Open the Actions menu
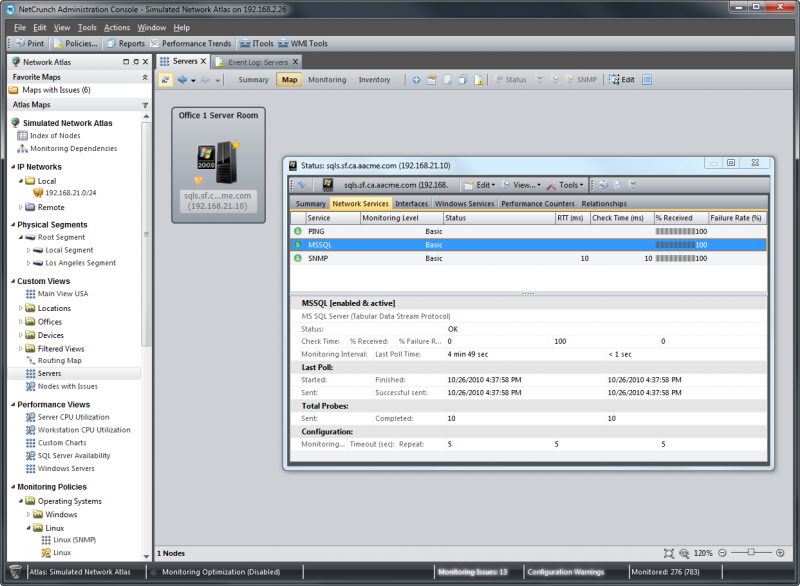The width and height of the screenshot is (800, 586). pos(117,28)
